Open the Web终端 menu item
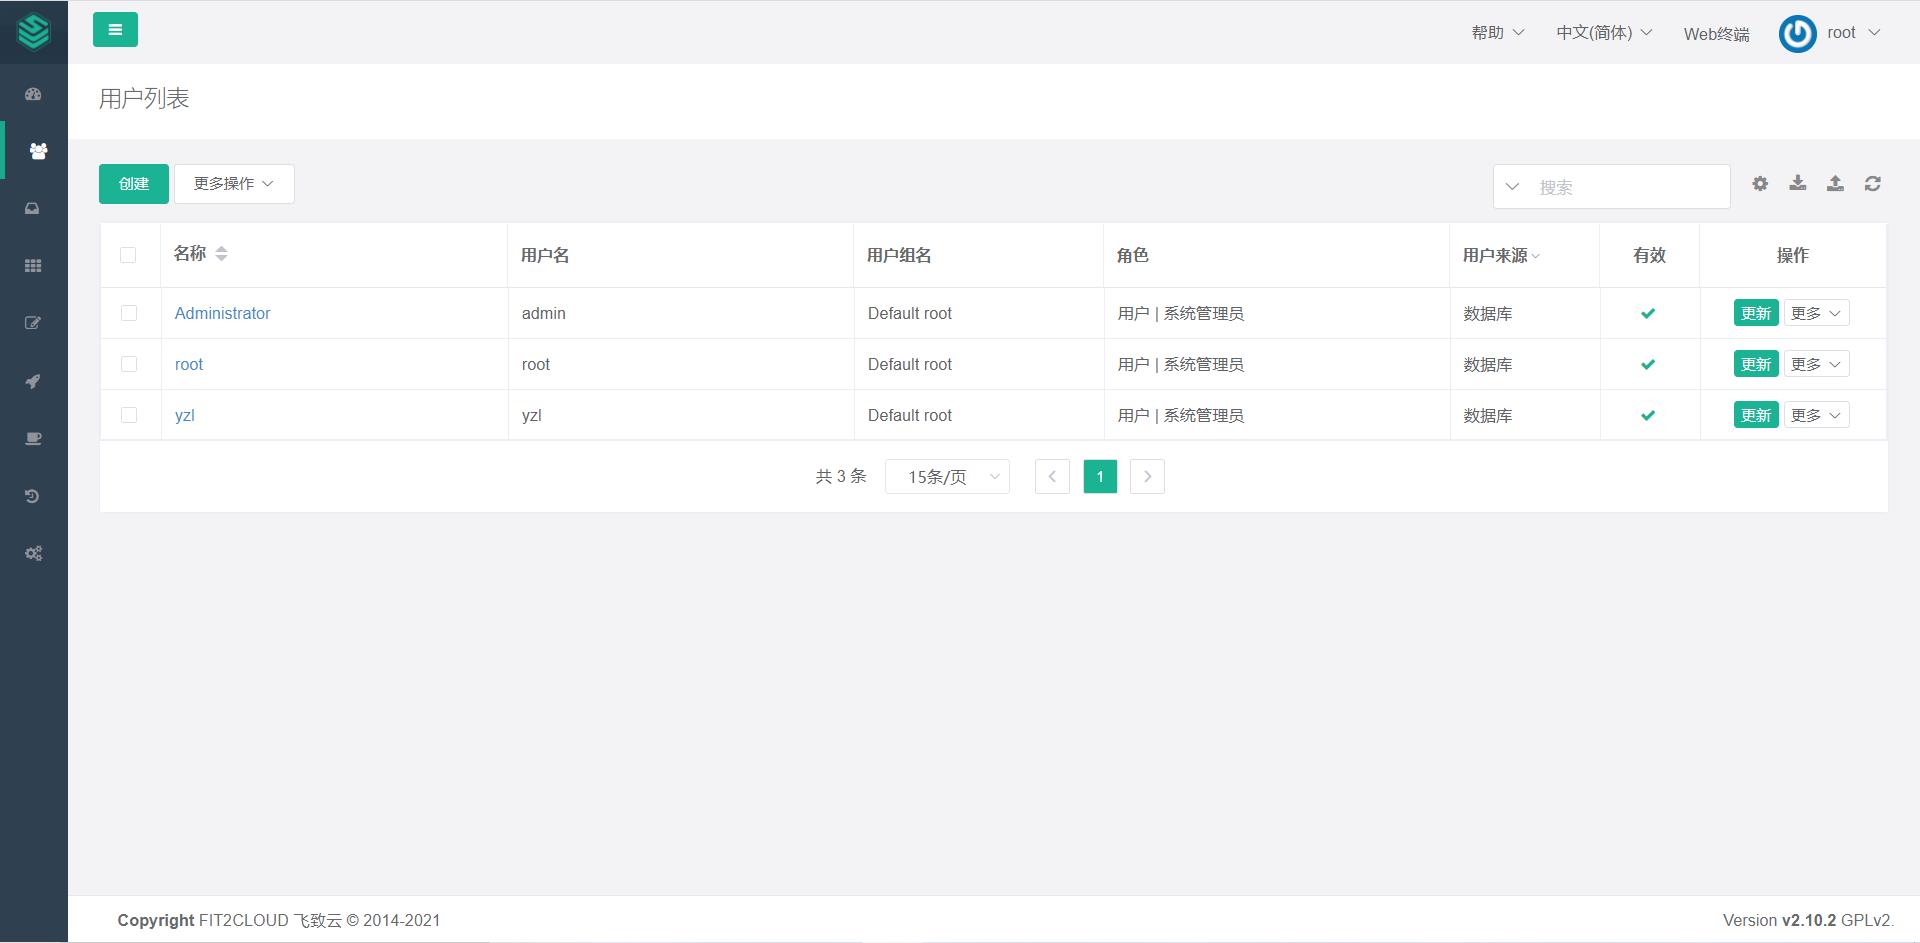1920x943 pixels. coord(1716,34)
